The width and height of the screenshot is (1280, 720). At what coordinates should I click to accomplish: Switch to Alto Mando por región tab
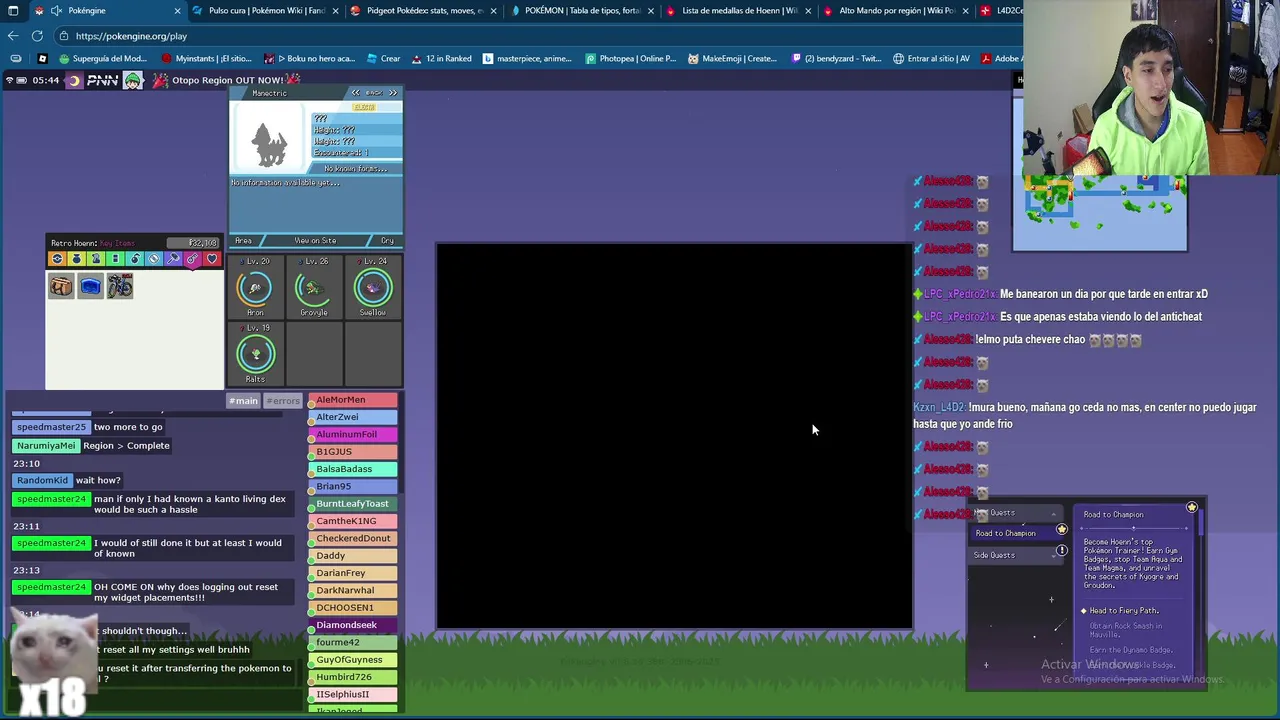point(896,11)
